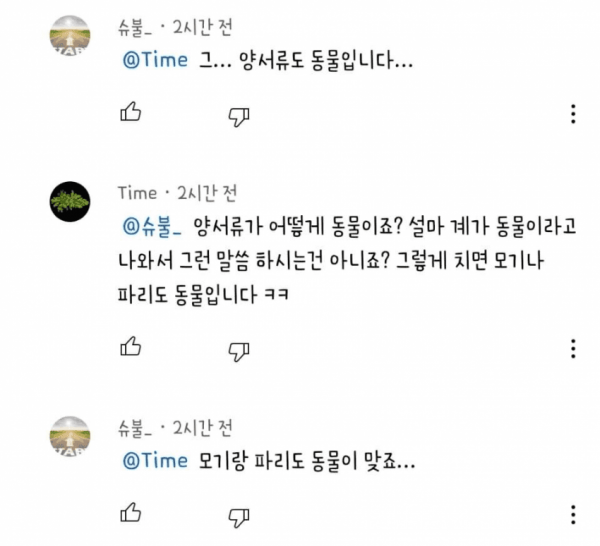Like the comment '모기랑 파리도 동물이 맞죠...'

(x=130, y=513)
